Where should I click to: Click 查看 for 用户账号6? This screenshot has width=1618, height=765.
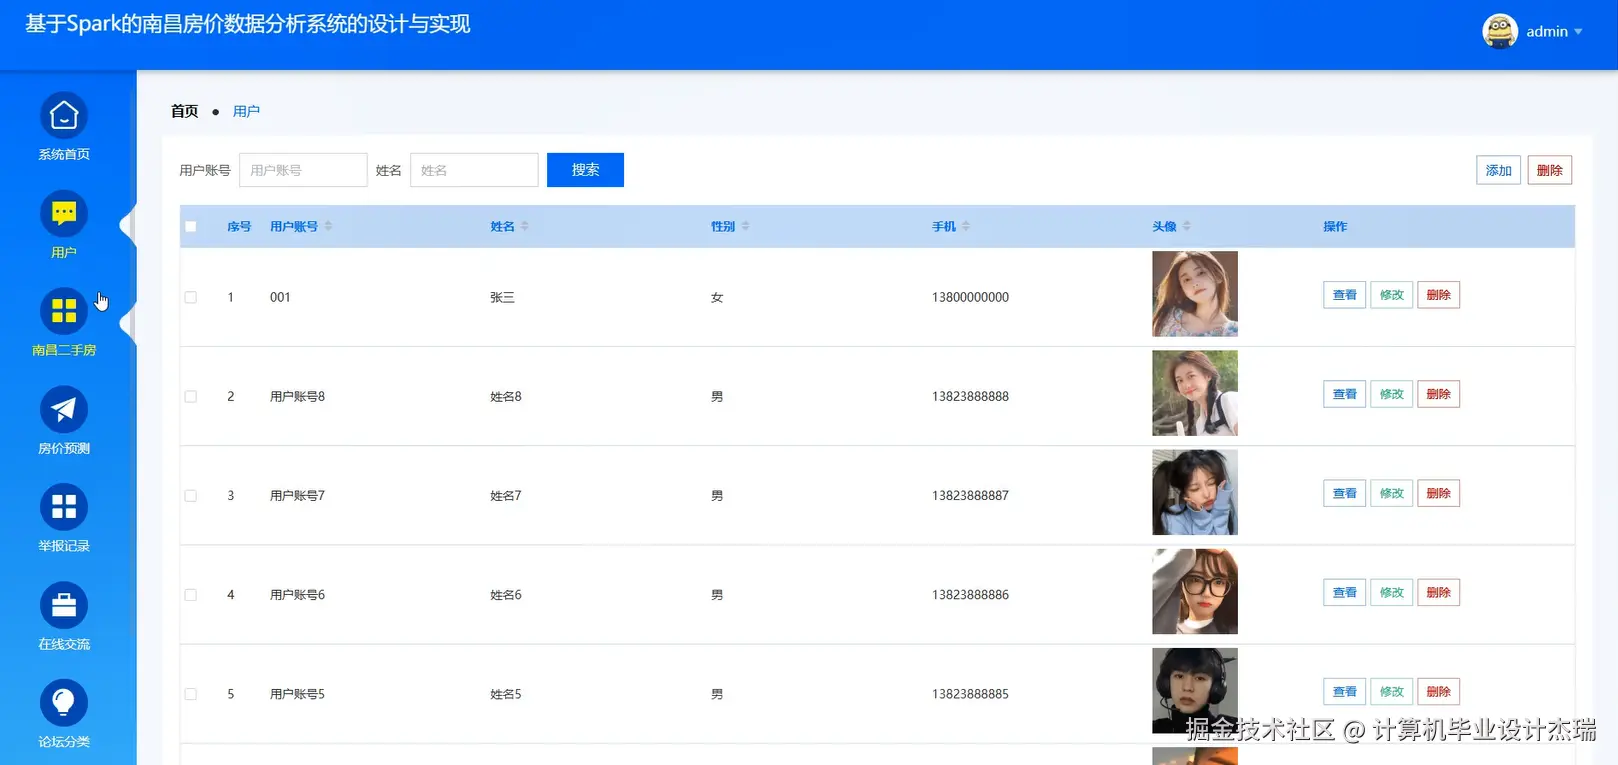tap(1344, 592)
